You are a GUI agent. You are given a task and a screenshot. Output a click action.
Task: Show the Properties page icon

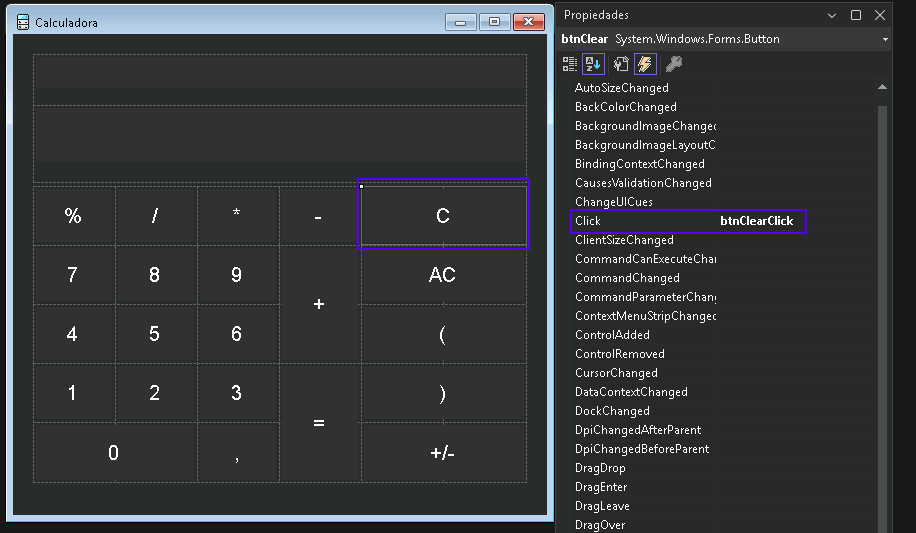621,64
